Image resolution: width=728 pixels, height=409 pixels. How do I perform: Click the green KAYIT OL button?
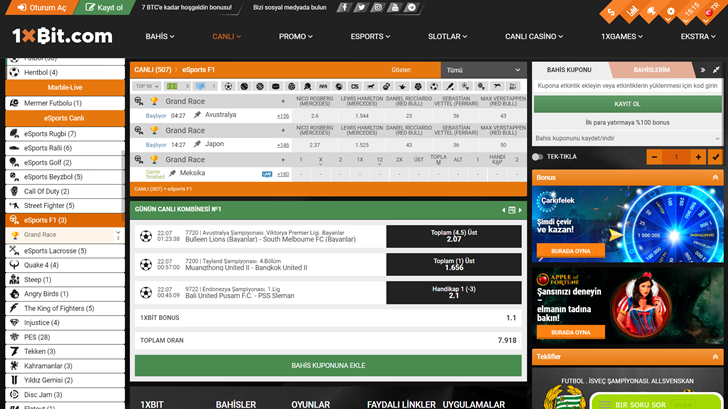(627, 104)
